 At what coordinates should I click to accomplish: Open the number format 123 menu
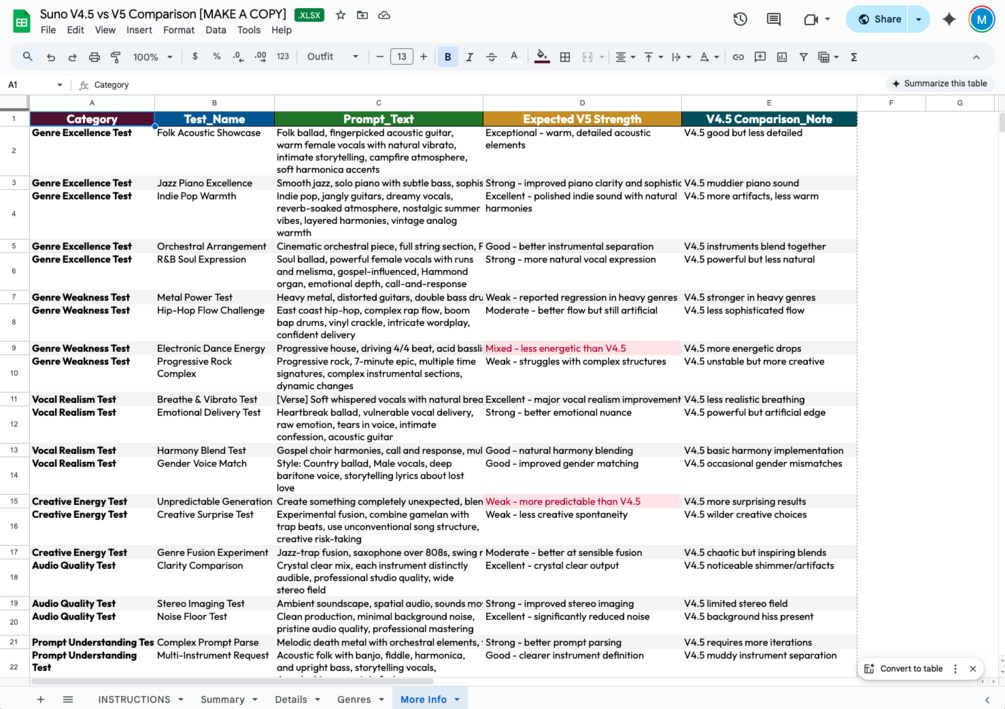click(283, 56)
